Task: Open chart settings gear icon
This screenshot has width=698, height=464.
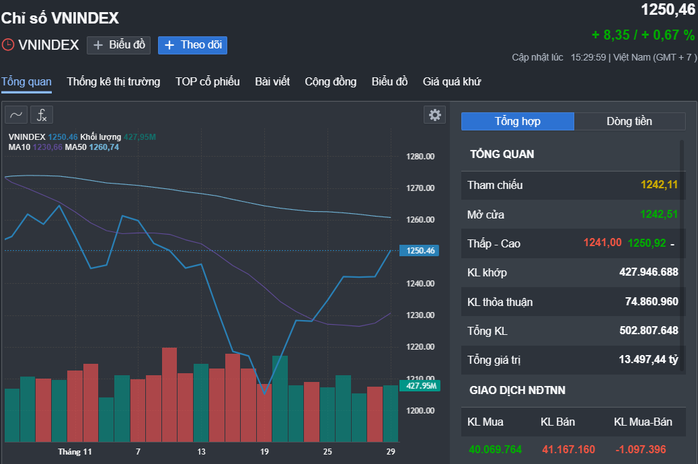Action: [434, 115]
